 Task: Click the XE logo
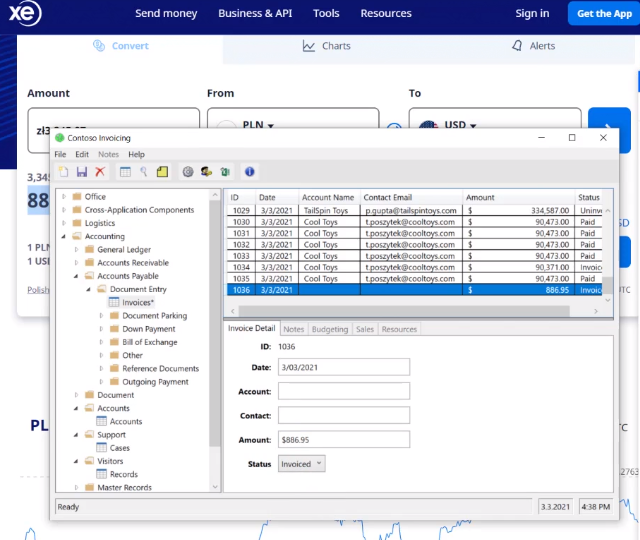tap(25, 13)
